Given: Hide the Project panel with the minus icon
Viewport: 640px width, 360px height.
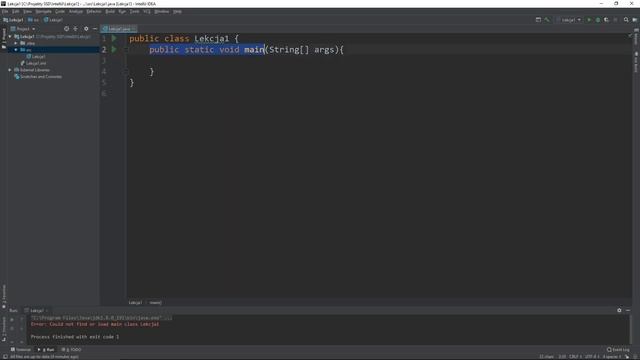Looking at the screenshot, I should 95,29.
